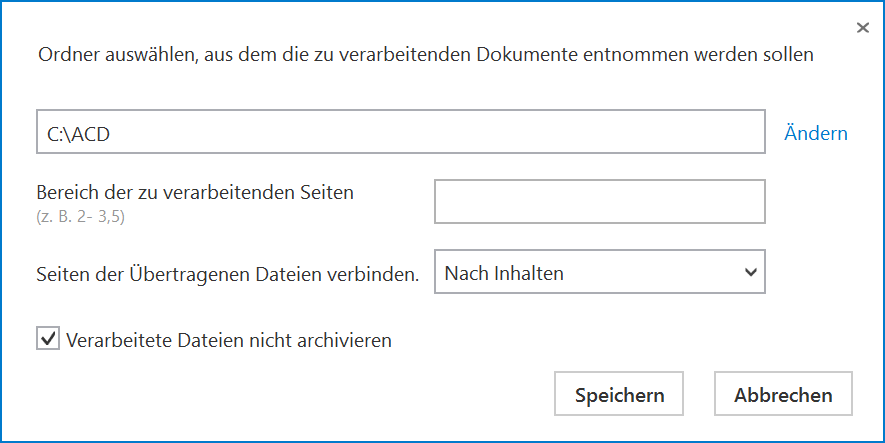
Task: Click the Bereich der zu verarbeitenden Seiten label
Action: 195,192
